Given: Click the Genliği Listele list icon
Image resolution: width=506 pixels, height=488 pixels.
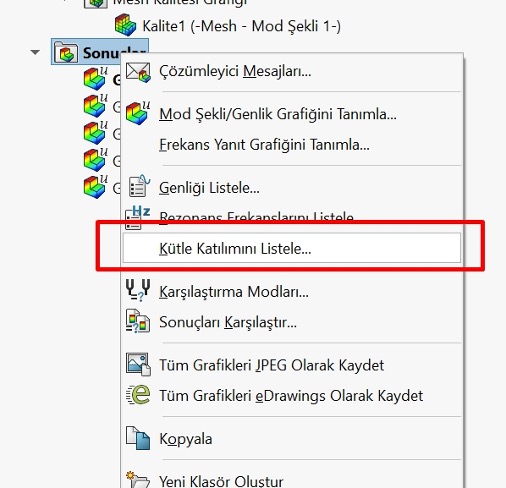Looking at the screenshot, I should tap(139, 186).
